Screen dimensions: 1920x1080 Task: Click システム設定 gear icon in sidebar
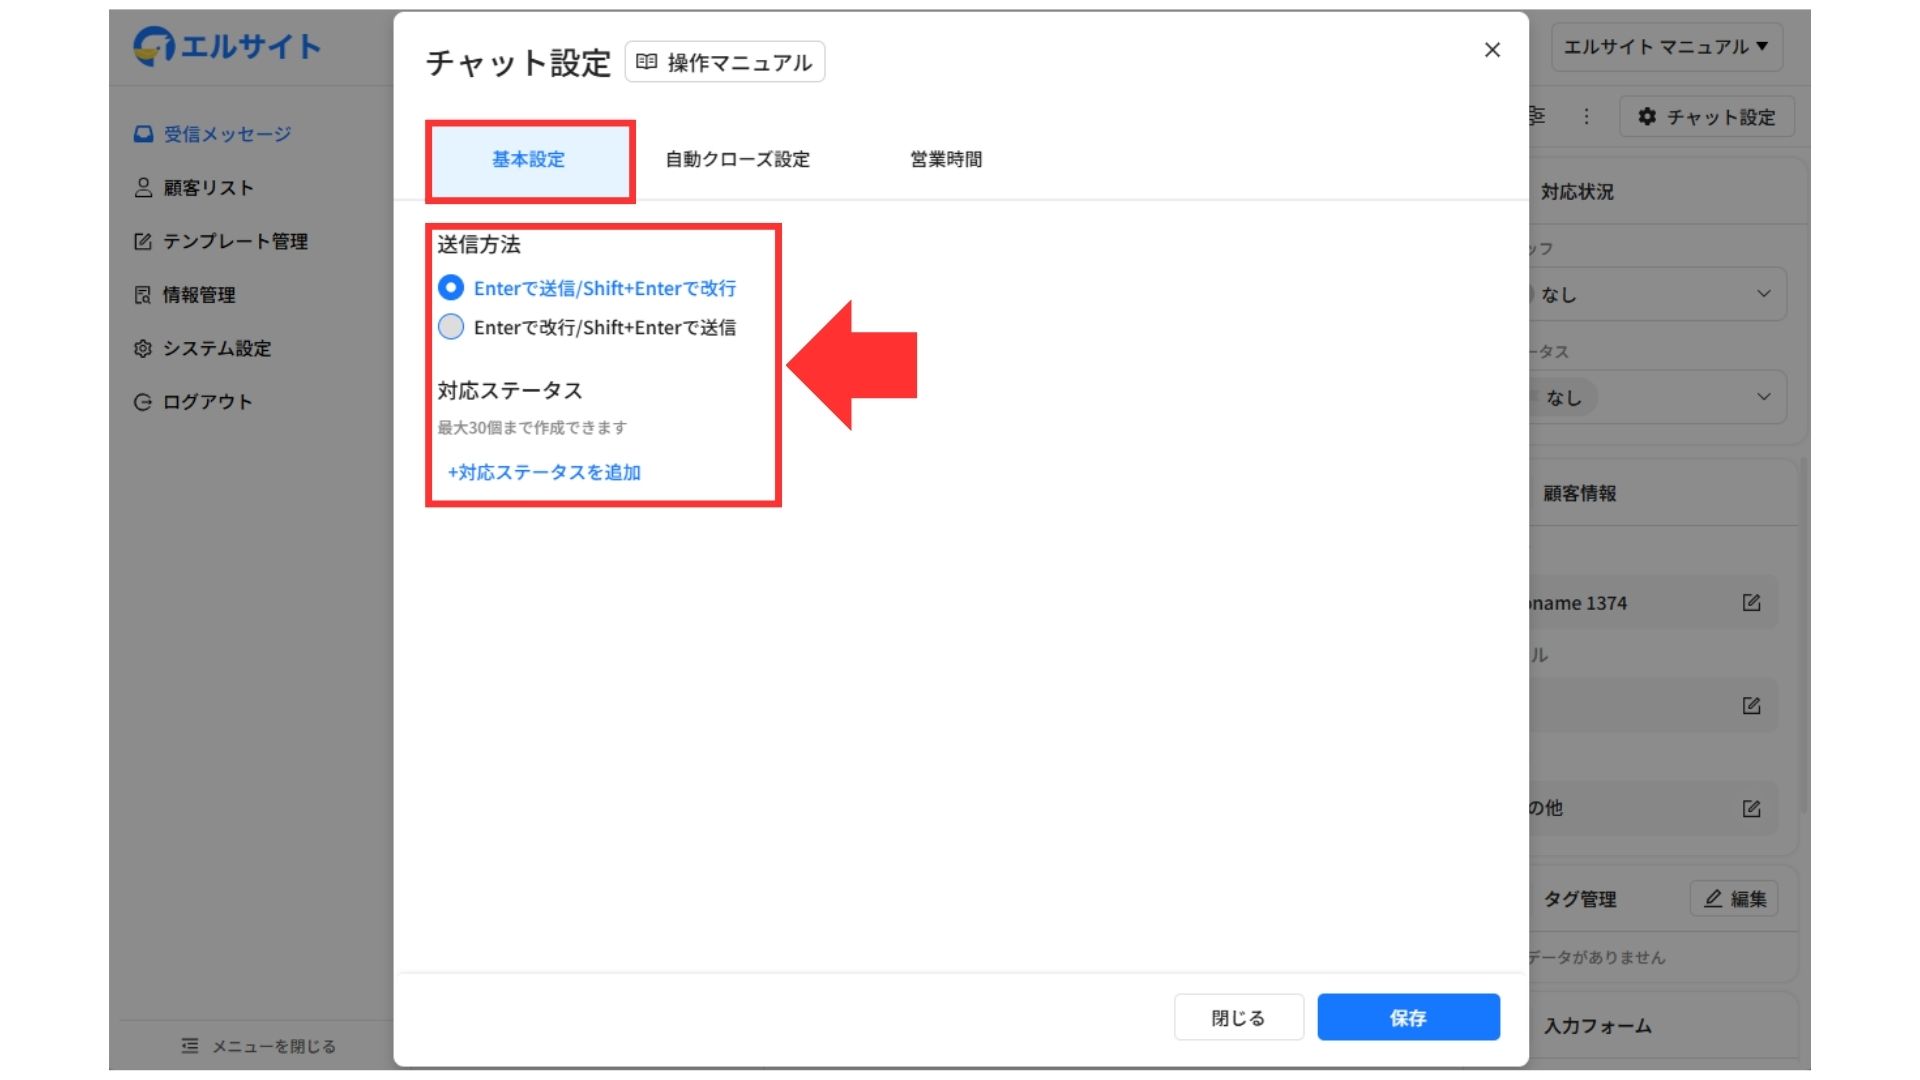coord(143,348)
